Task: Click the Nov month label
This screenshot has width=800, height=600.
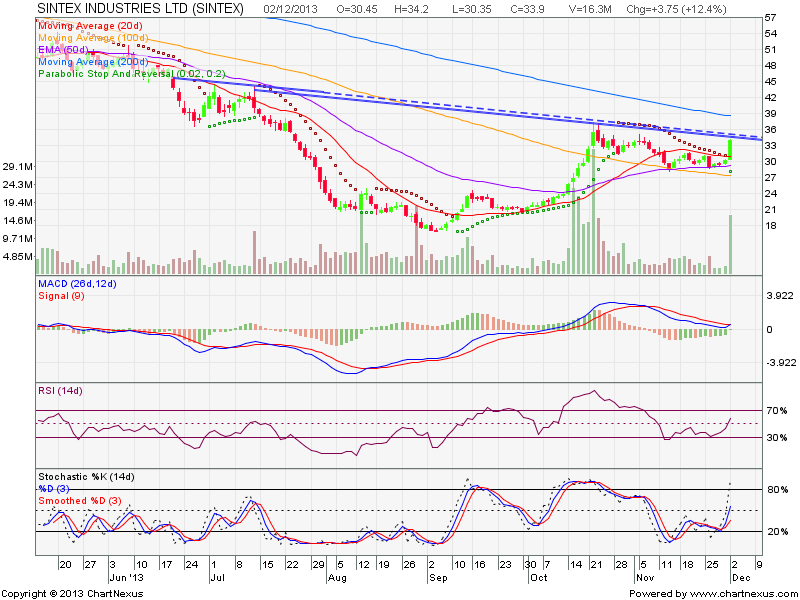Action: (645, 578)
